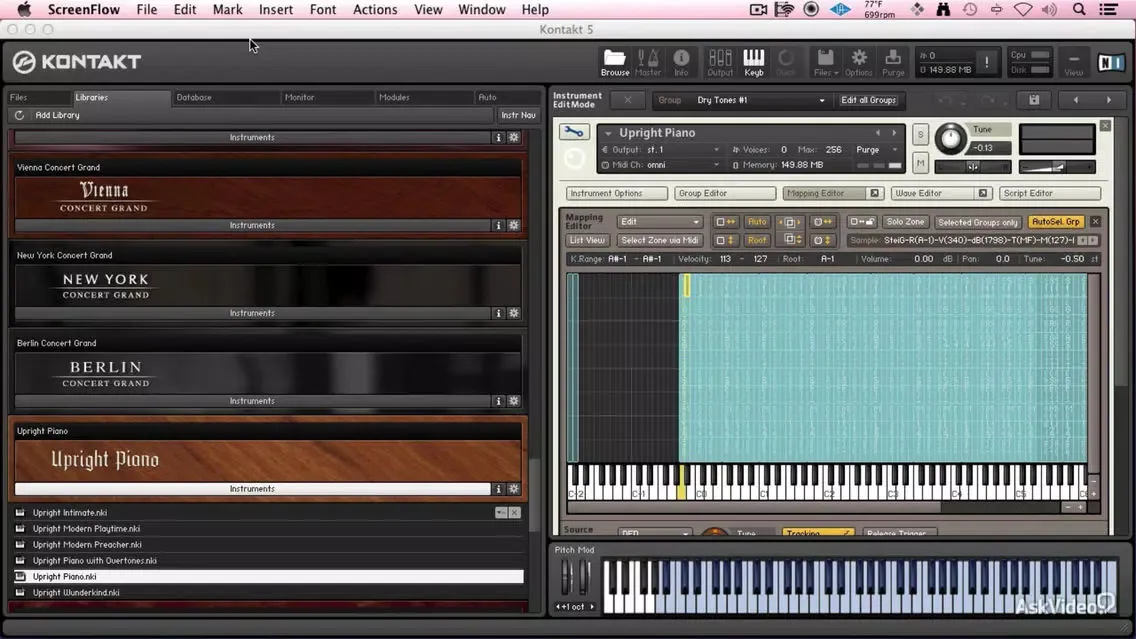Open Vienna Concert Grand settings gear
The width and height of the screenshot is (1136, 639).
514,225
